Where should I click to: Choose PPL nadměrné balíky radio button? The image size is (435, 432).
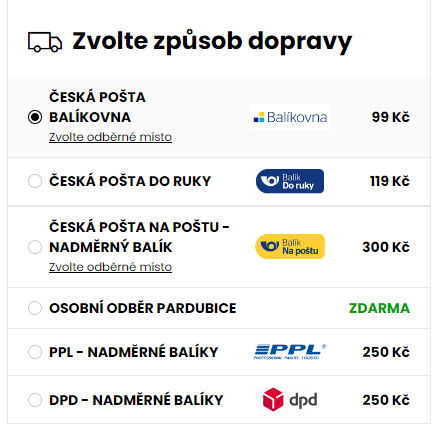click(x=35, y=352)
